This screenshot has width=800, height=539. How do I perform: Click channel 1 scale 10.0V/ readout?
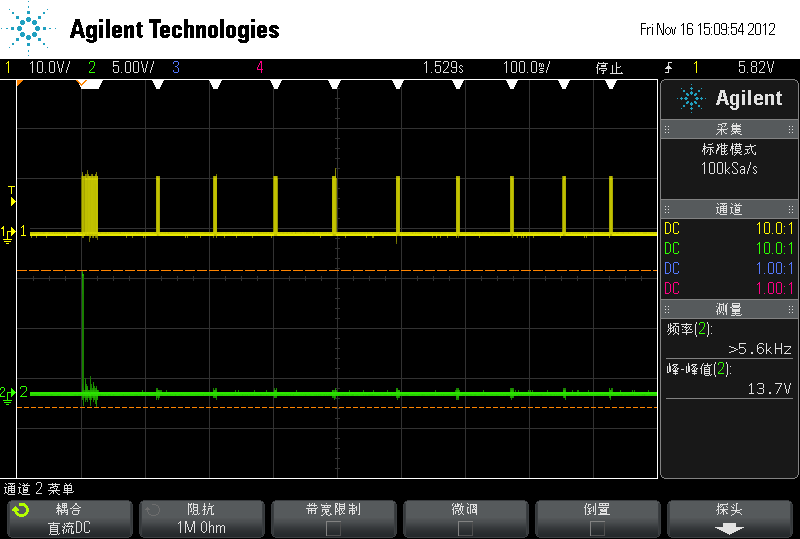(49, 67)
